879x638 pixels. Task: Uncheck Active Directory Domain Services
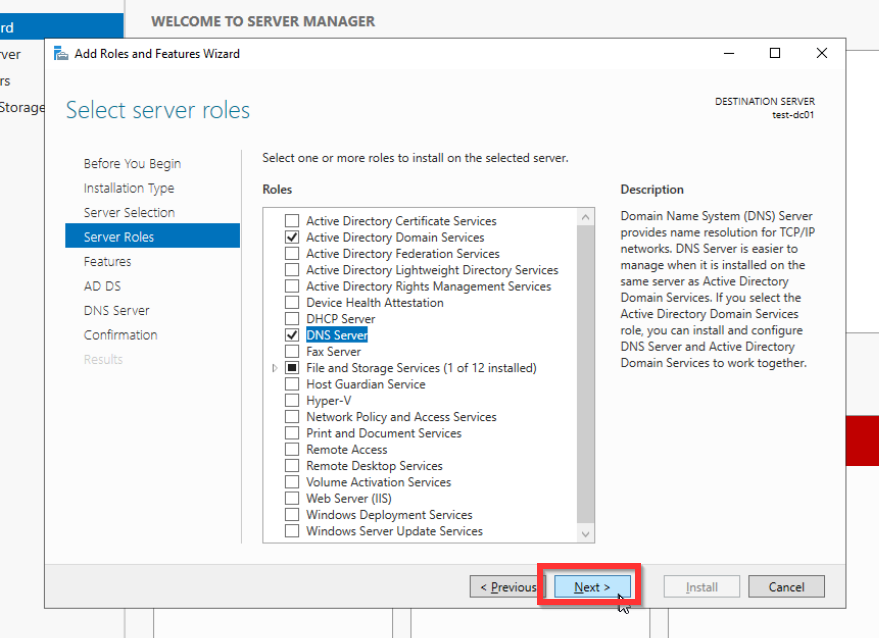point(292,237)
